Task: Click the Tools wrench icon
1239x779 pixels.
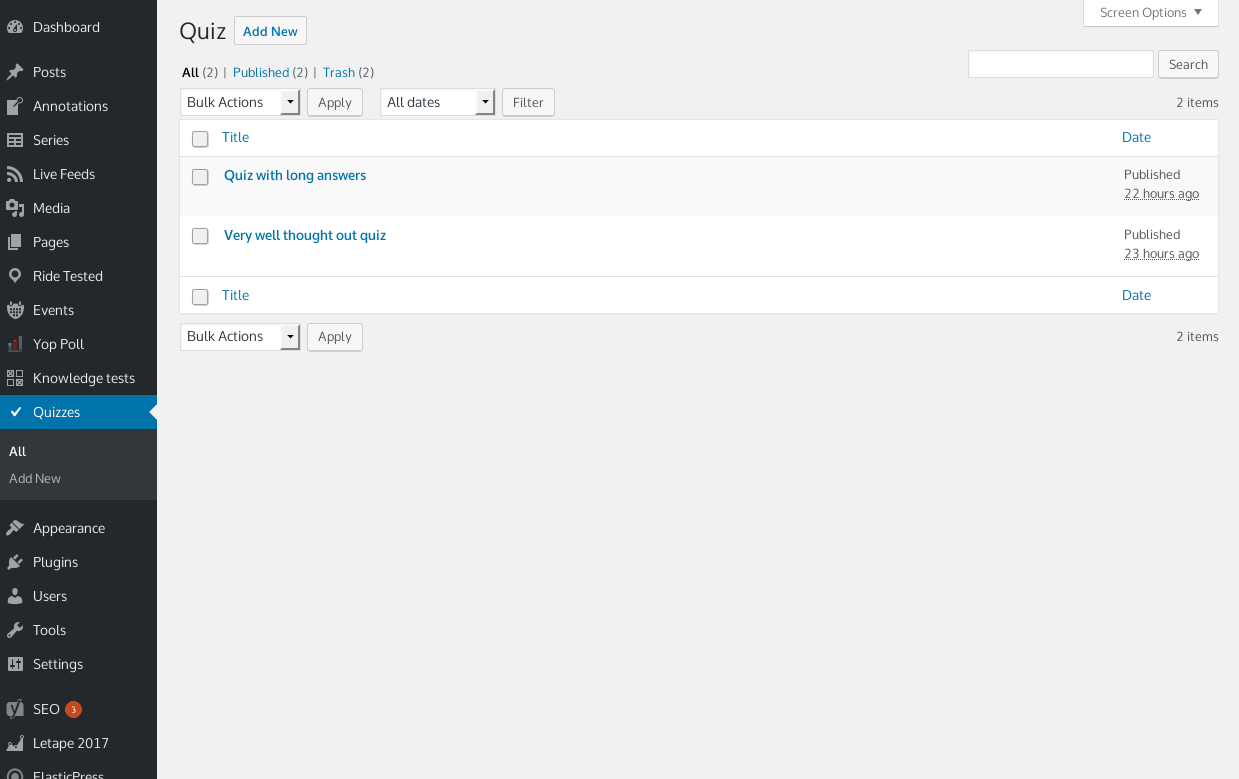Action: pyautogui.click(x=15, y=630)
